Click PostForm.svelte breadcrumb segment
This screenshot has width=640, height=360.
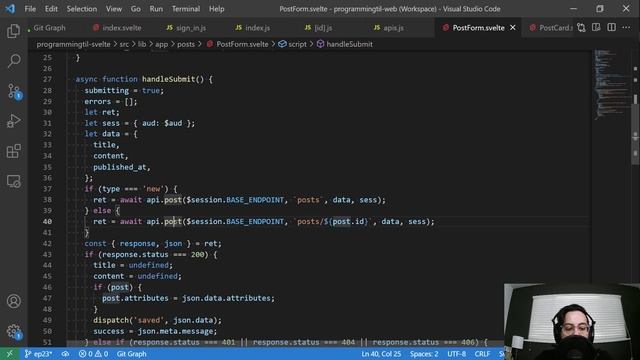tap(238, 44)
